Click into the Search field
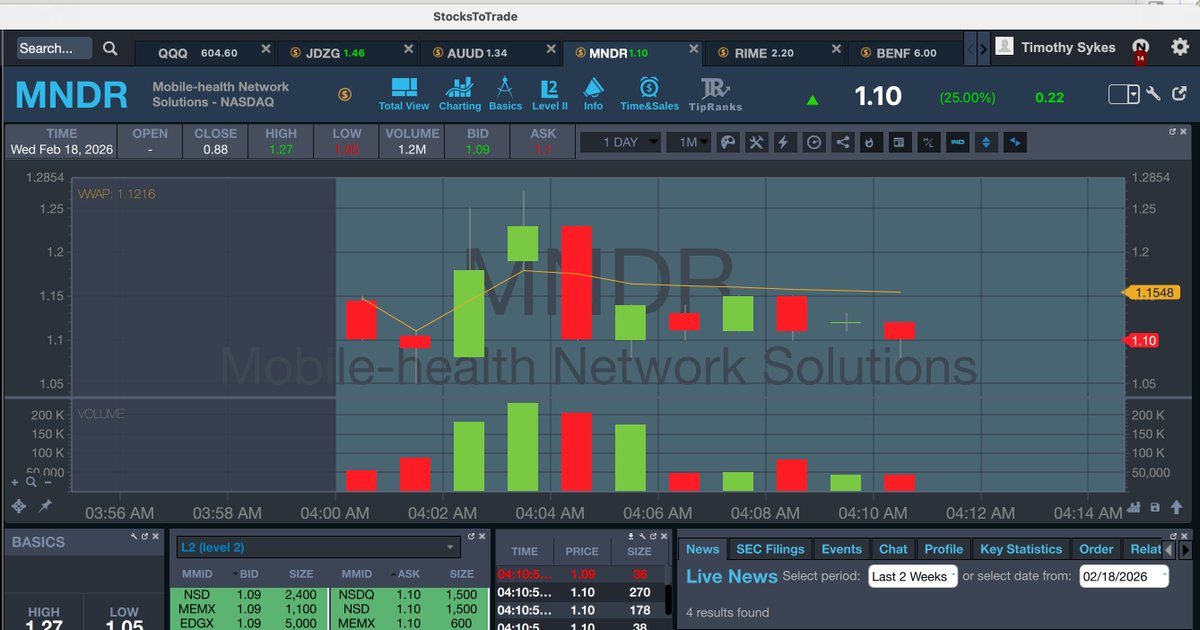The image size is (1200, 630). tap(54, 48)
